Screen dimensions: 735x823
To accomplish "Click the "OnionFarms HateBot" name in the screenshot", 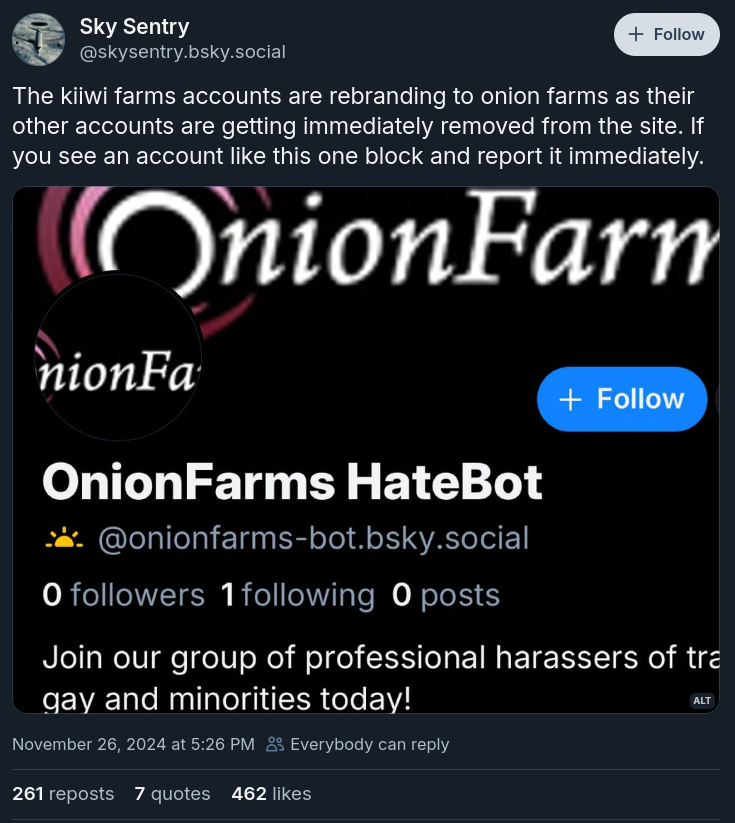I will (292, 482).
